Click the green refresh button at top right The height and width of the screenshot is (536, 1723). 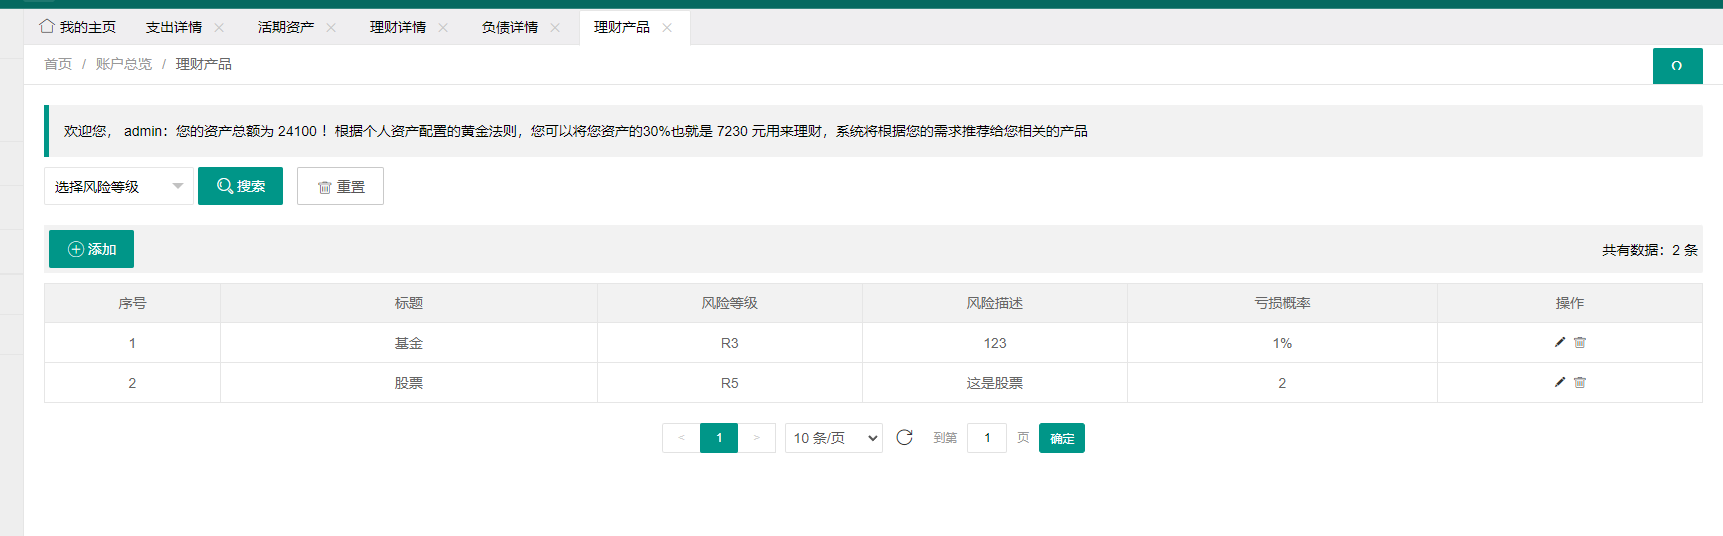click(1677, 66)
